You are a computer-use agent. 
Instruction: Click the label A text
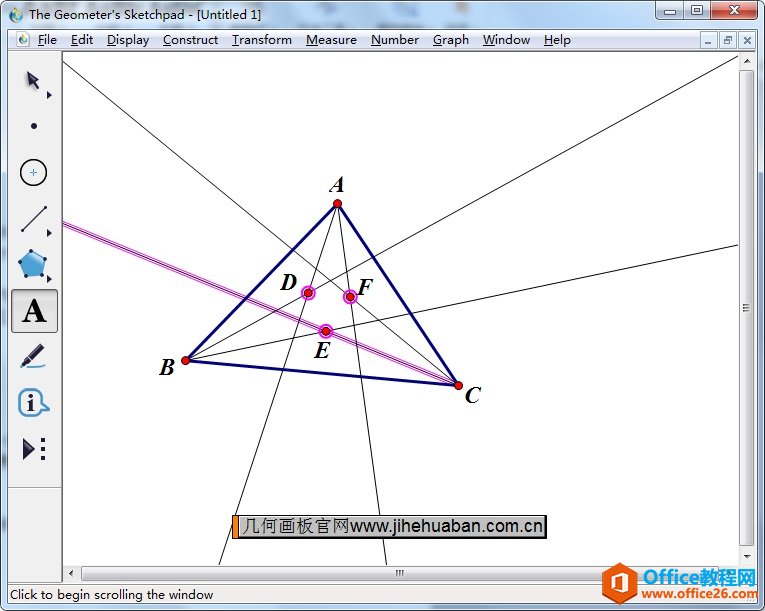[337, 185]
